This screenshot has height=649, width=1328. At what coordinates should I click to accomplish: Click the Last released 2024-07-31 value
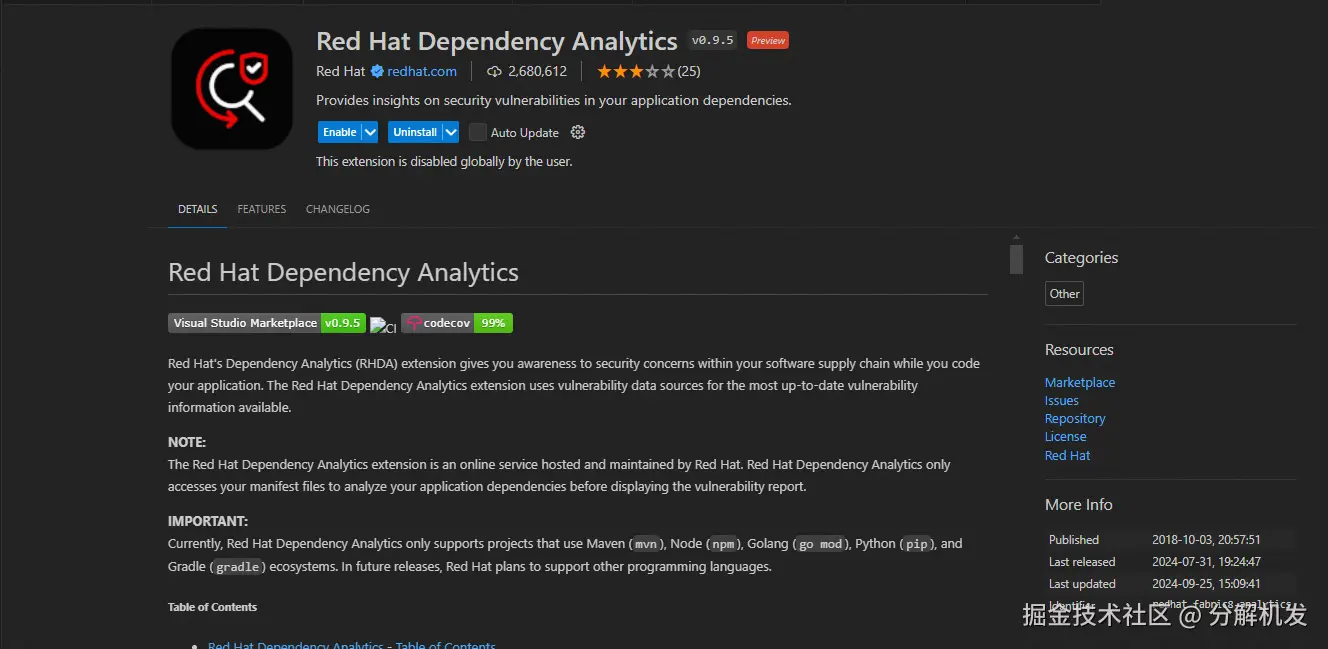point(1206,561)
